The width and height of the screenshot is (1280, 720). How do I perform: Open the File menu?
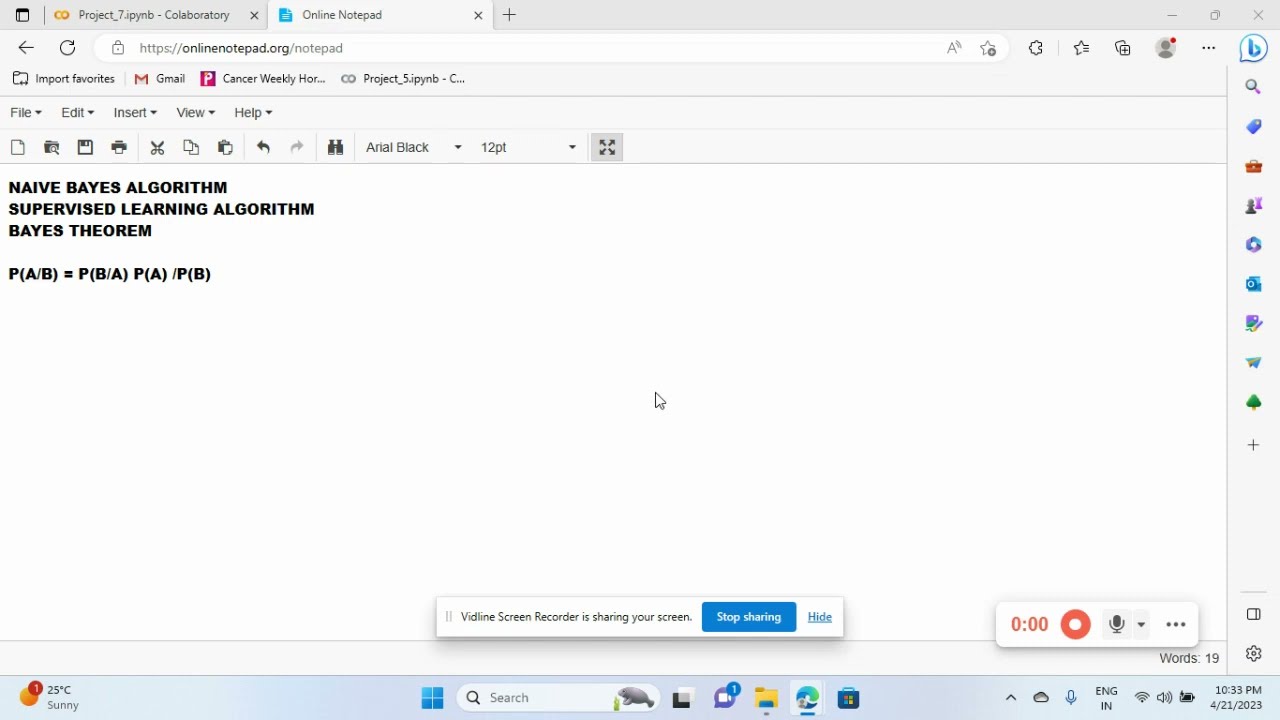click(26, 113)
